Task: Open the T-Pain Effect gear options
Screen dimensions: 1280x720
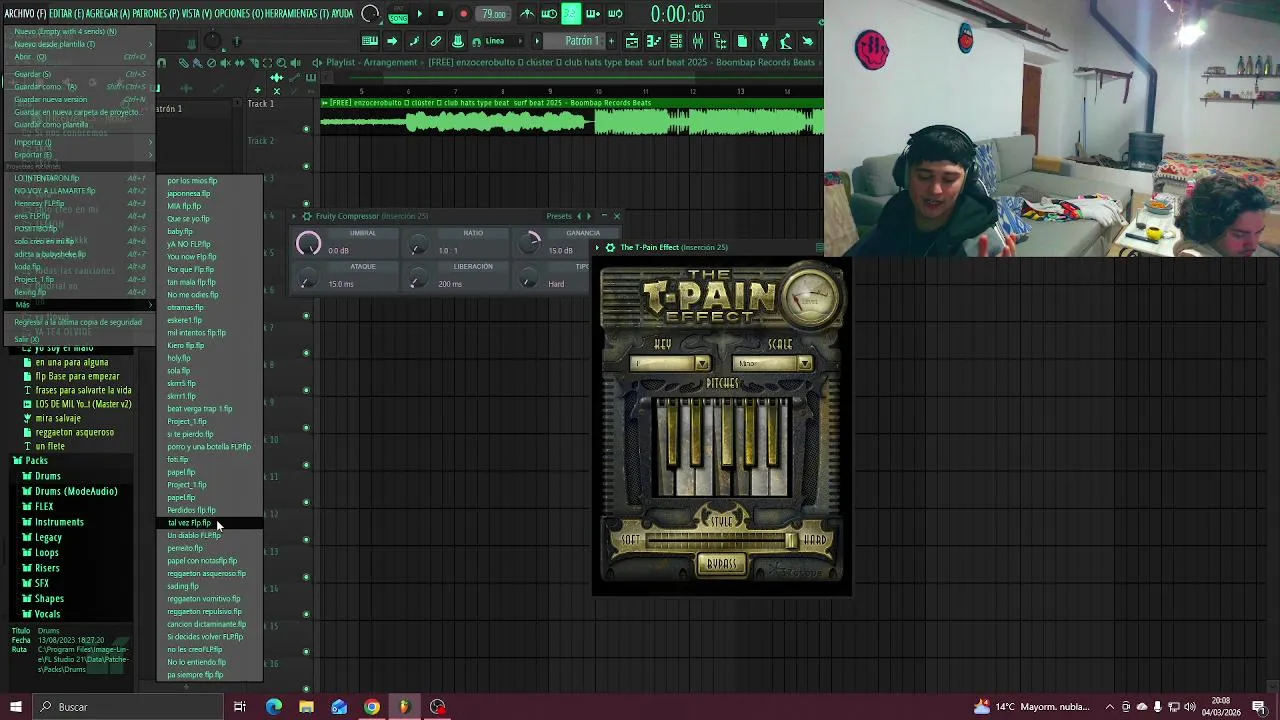Action: coord(610,247)
